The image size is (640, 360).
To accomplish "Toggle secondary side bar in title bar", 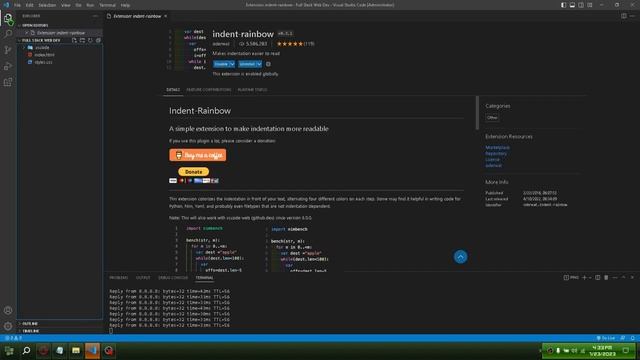I will point(581,5).
